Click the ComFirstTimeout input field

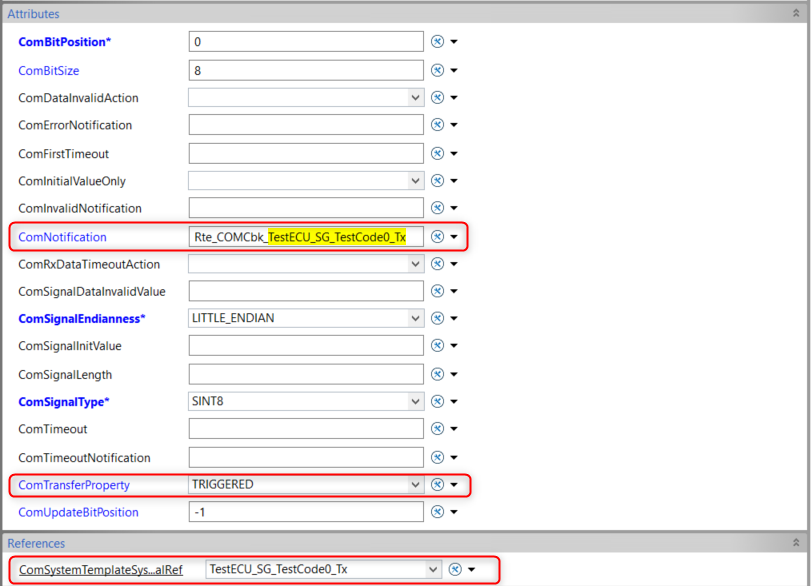[306, 154]
